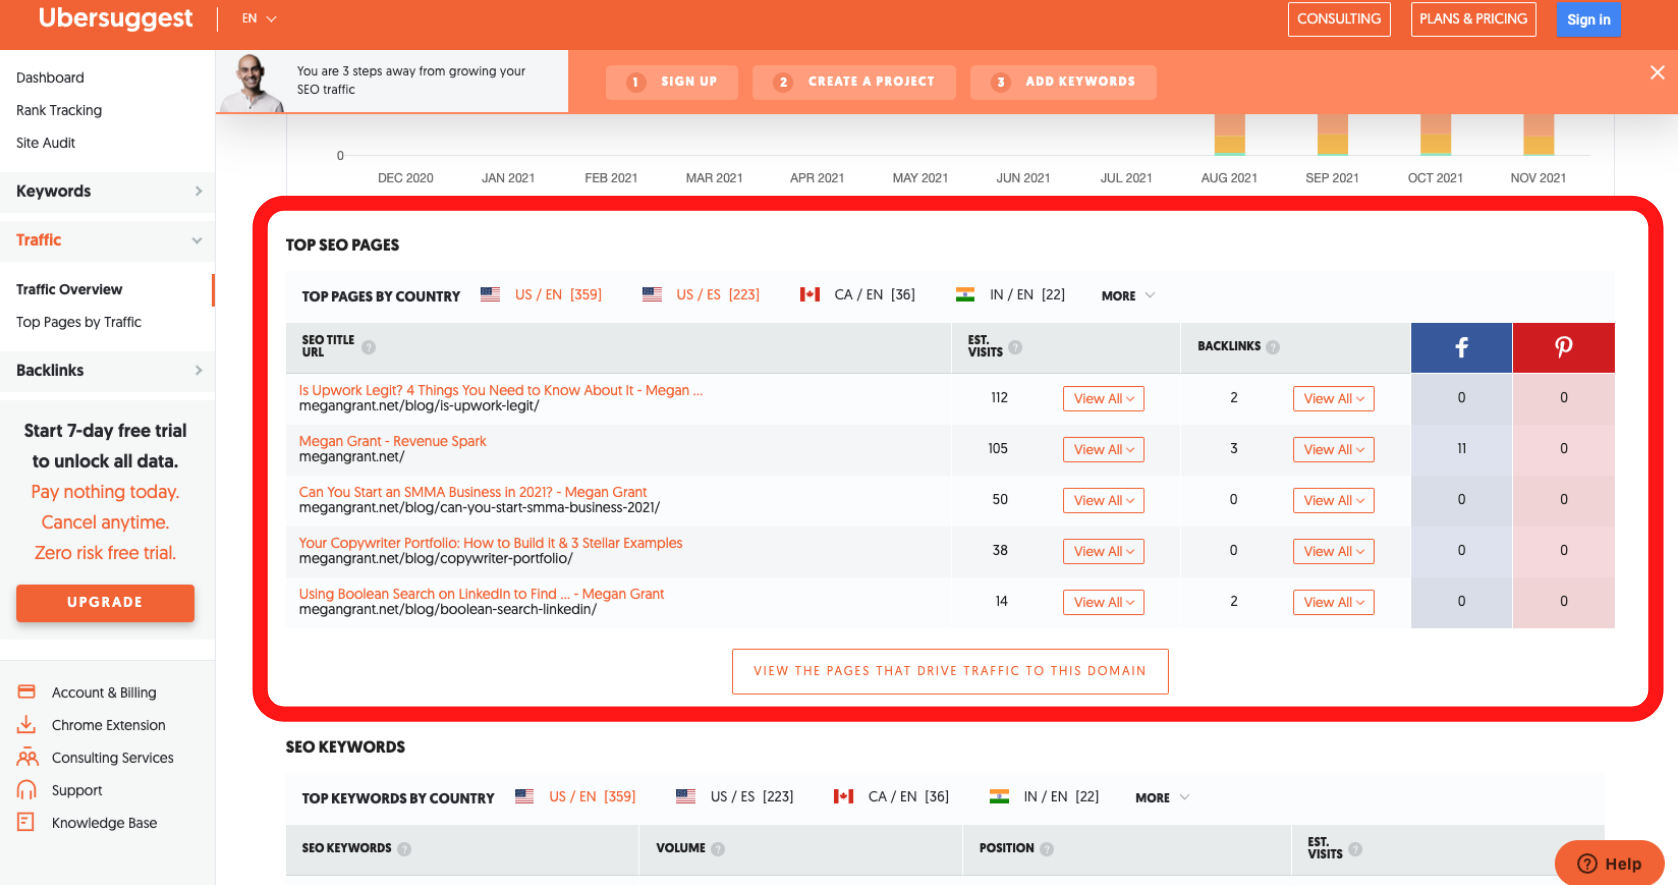Click the Support headset icon
Image resolution: width=1678 pixels, height=885 pixels.
27,790
